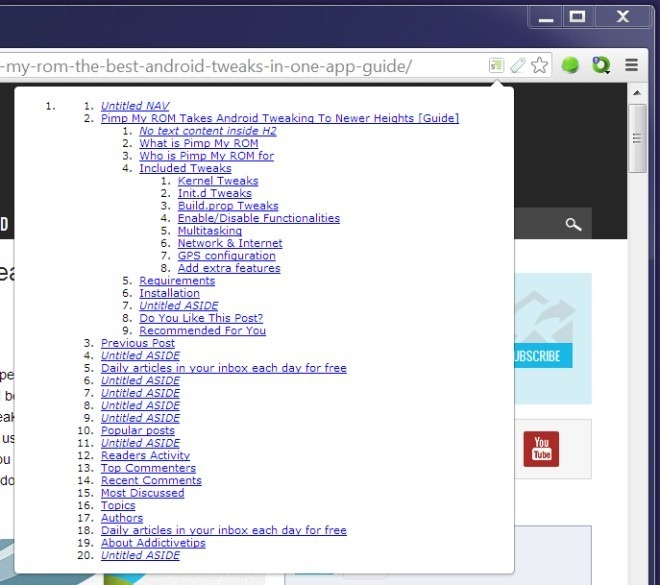Click the vertical scrollbar thumb
The height and width of the screenshot is (585, 660).
click(637, 138)
